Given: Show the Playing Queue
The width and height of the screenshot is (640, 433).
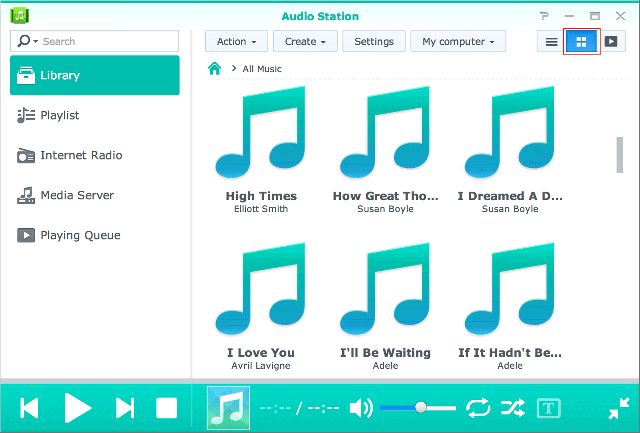Looking at the screenshot, I should coord(95,235).
